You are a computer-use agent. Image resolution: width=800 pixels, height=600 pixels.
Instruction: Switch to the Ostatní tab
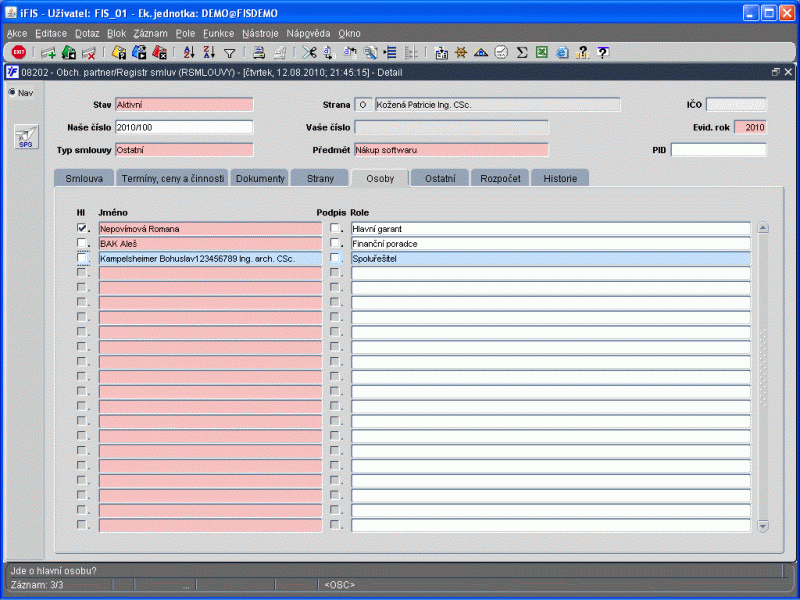[x=440, y=178]
